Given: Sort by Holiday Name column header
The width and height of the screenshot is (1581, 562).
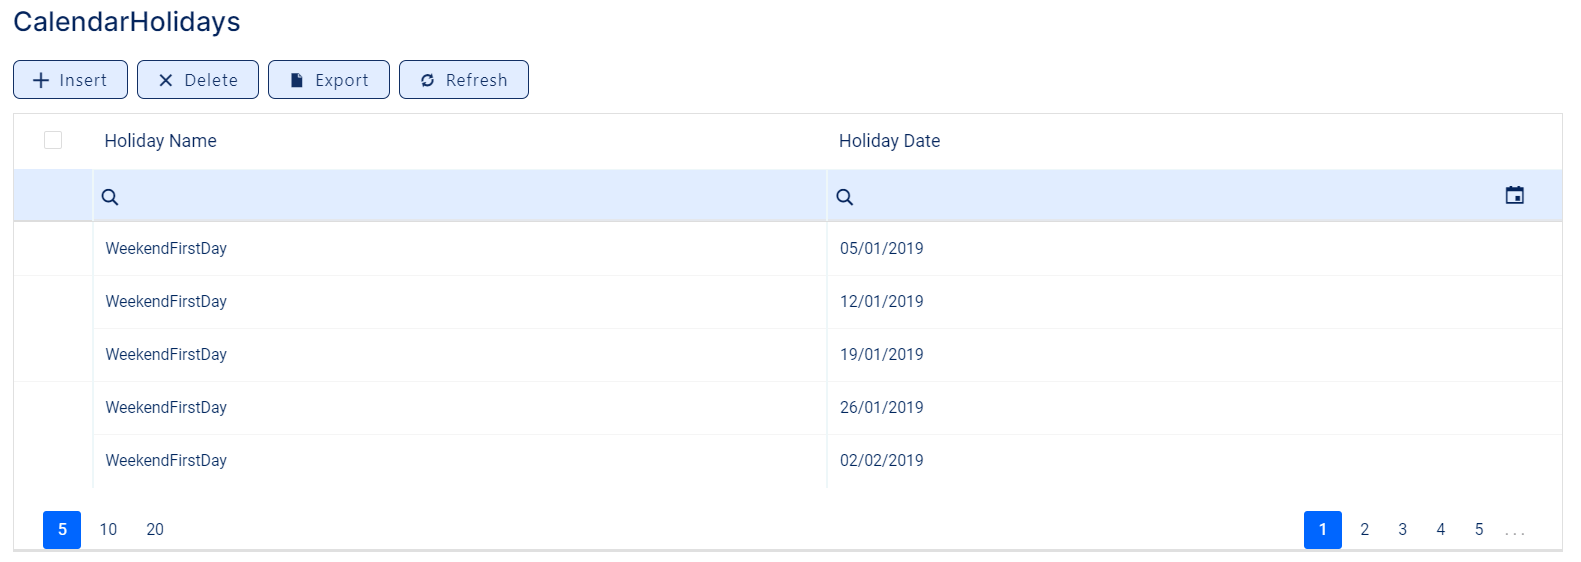Looking at the screenshot, I should 161,141.
